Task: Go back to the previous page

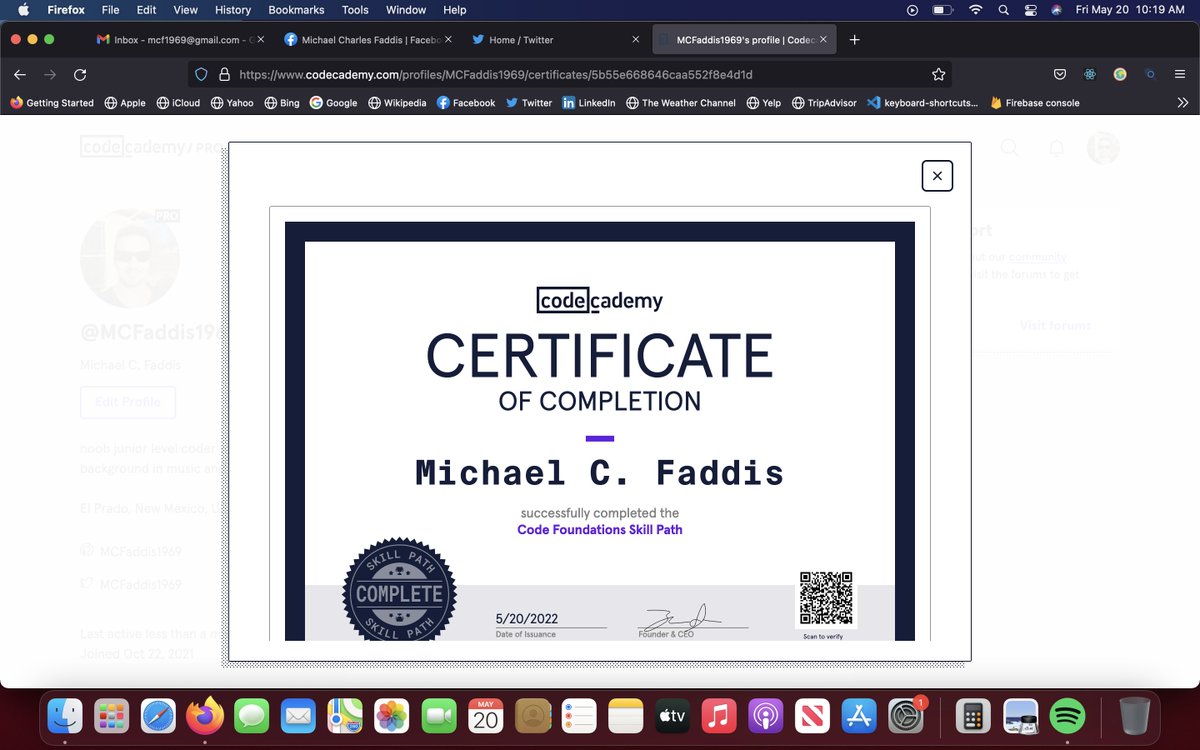Action: click(x=20, y=74)
